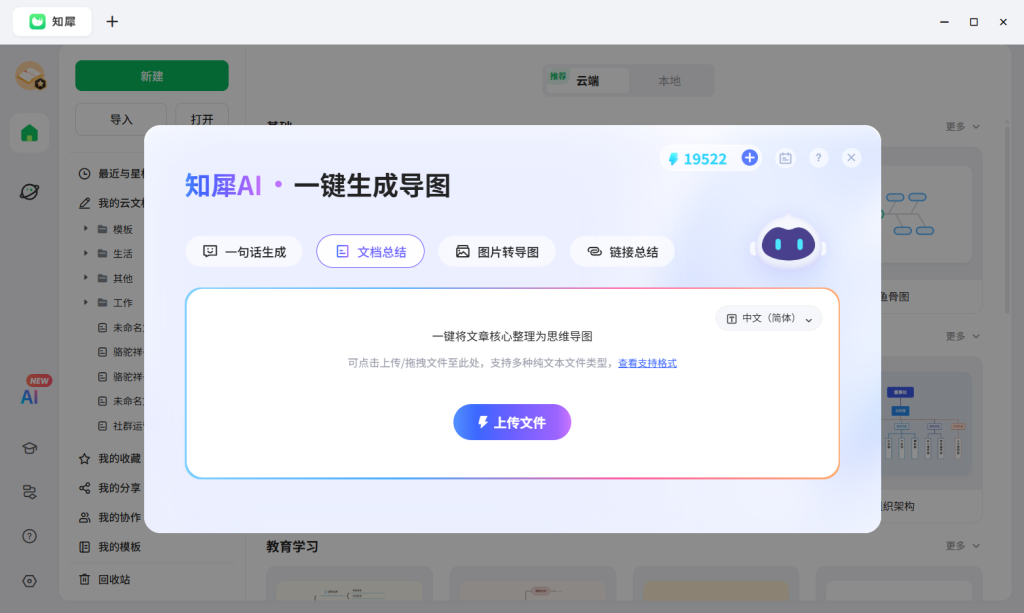Select the 链接总结 tab
1024x613 pixels.
pyautogui.click(x=622, y=251)
